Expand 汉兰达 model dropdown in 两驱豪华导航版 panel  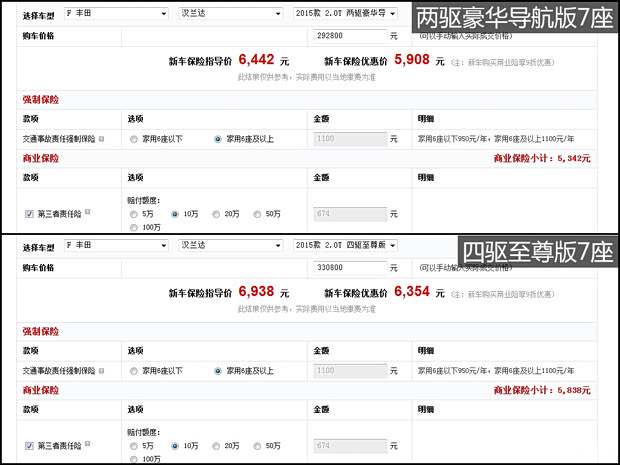click(x=231, y=14)
